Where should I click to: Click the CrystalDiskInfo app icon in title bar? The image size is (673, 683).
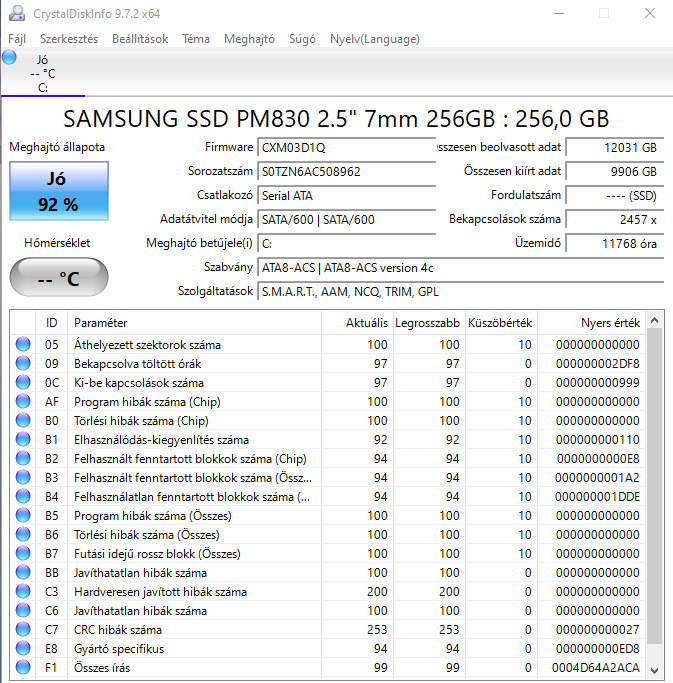[x=17, y=14]
